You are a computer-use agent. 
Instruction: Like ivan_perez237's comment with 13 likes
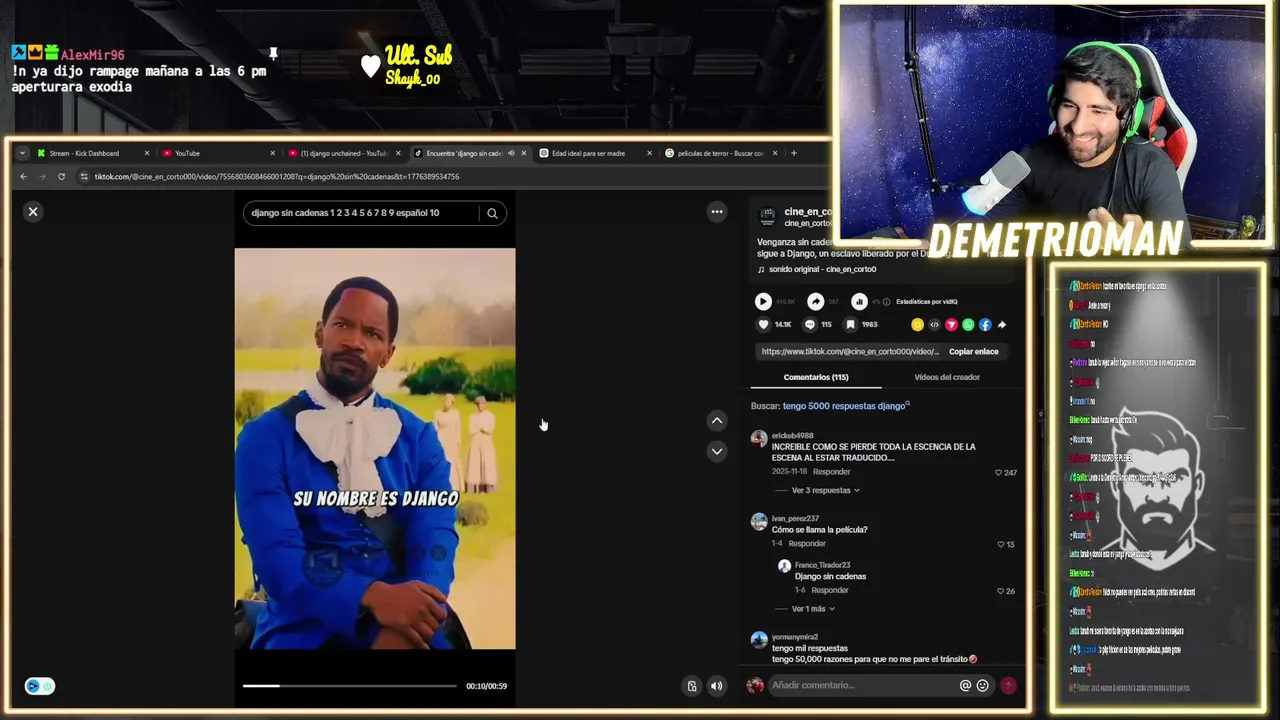tap(1001, 544)
